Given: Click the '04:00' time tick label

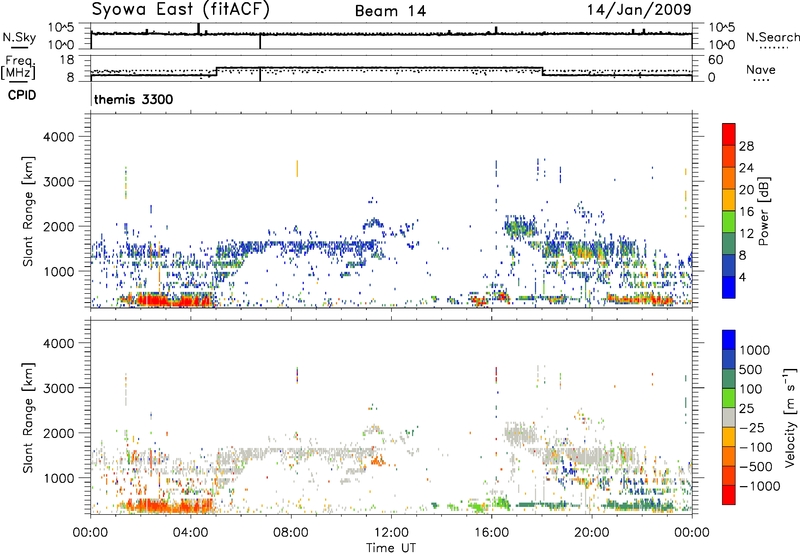Looking at the screenshot, I should pyautogui.click(x=191, y=533).
